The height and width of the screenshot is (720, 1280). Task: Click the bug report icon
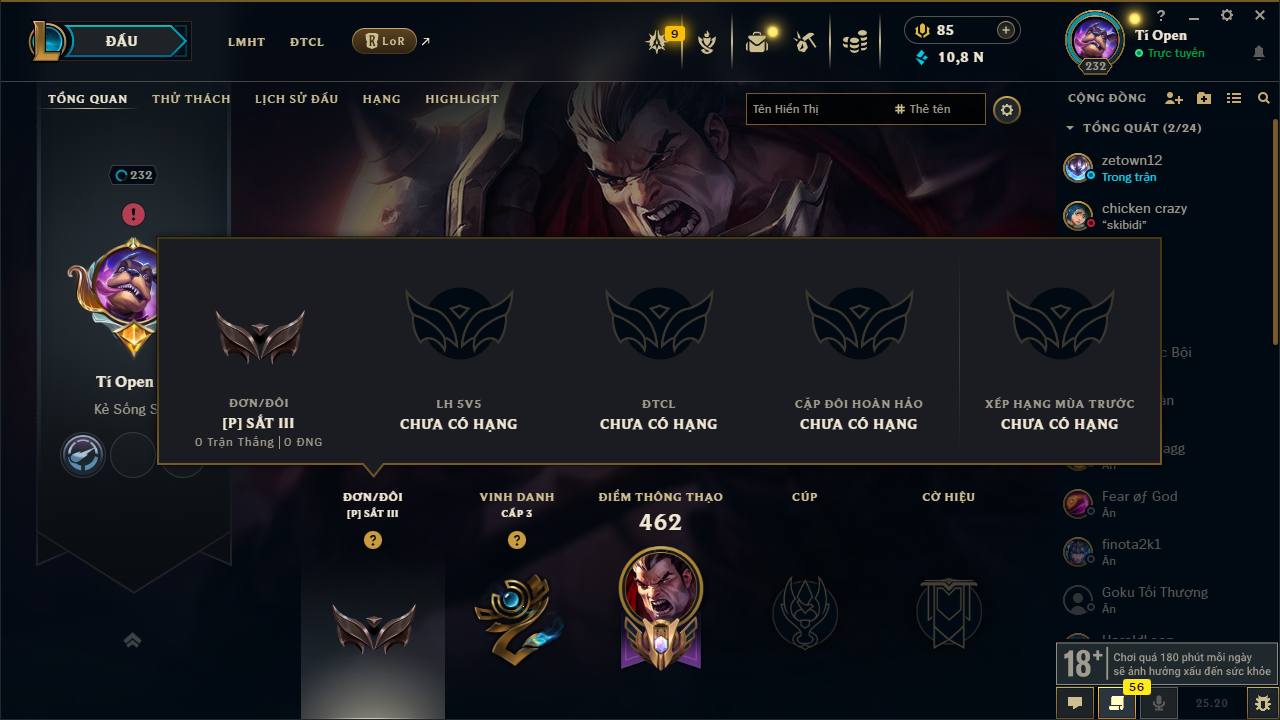click(1262, 703)
